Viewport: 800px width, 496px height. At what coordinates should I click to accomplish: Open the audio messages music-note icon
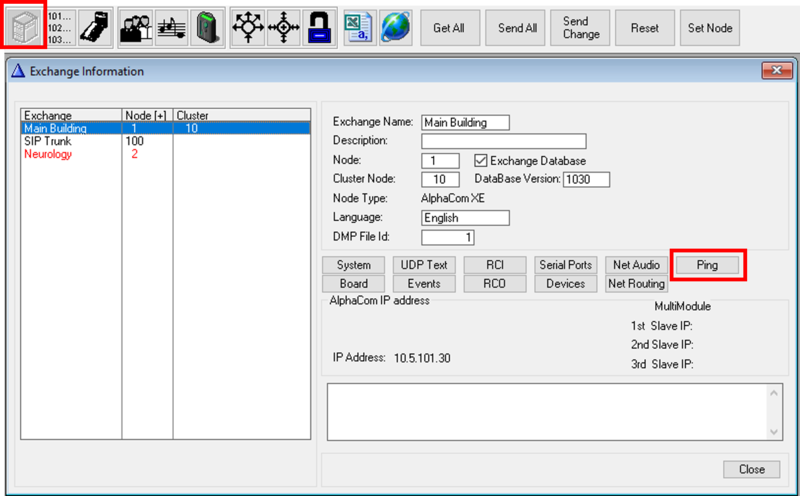[171, 28]
